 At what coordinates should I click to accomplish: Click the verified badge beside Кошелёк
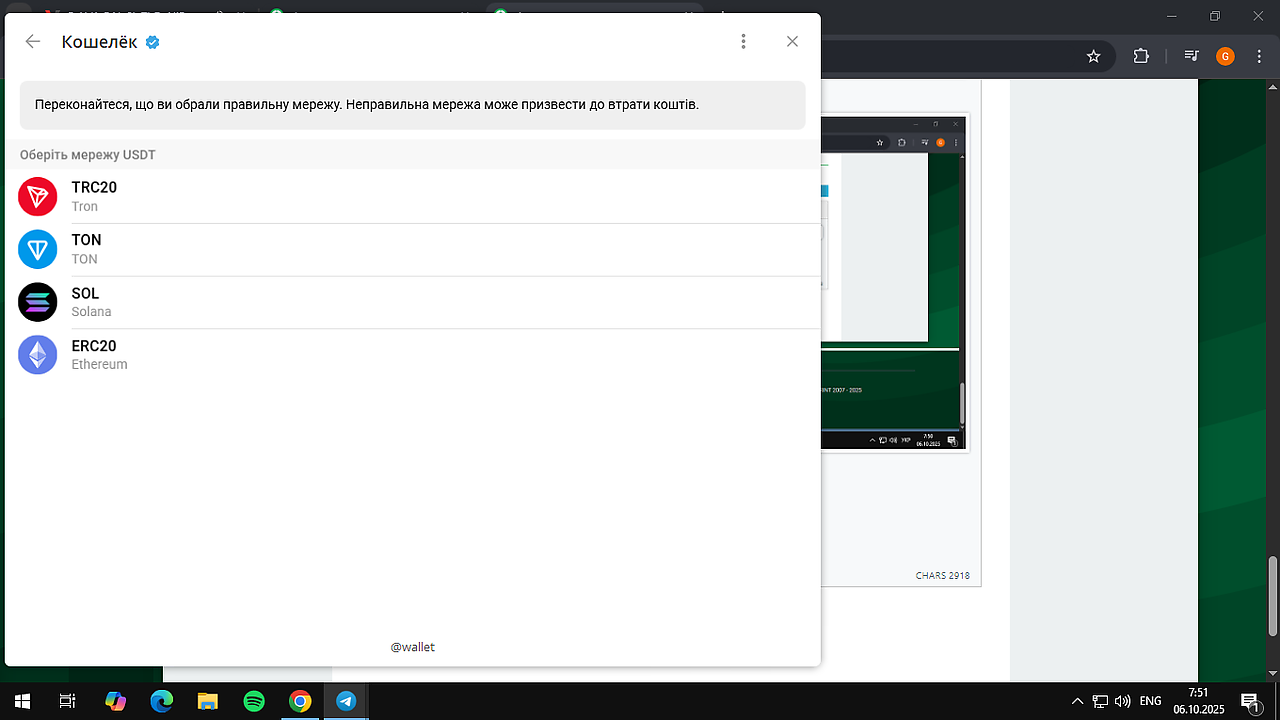point(153,42)
